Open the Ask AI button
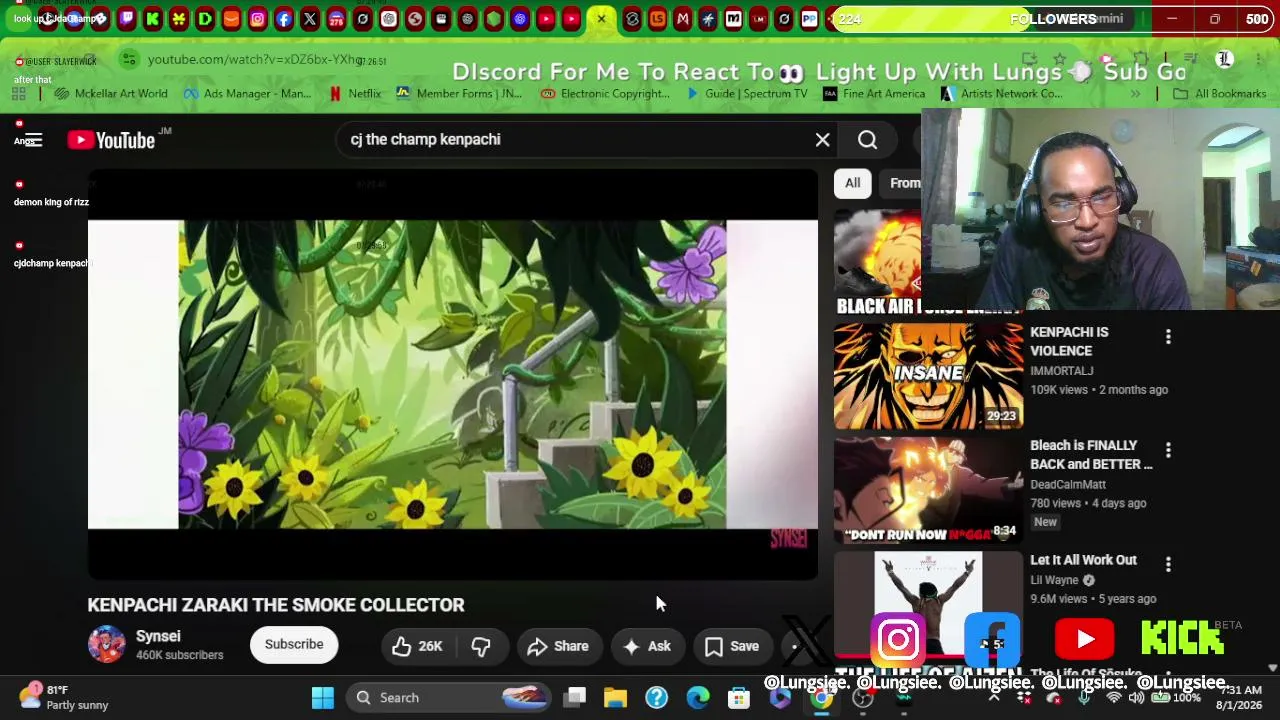This screenshot has width=1280, height=720. 647,646
